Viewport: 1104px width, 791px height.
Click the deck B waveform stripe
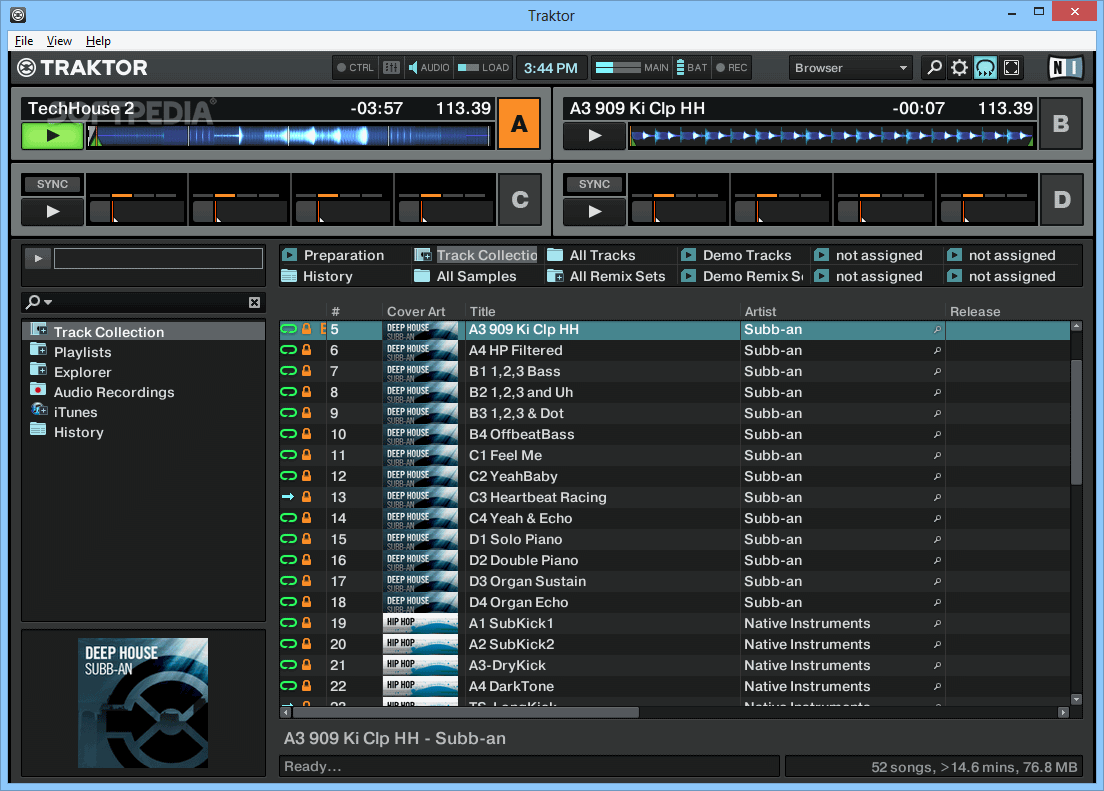point(832,135)
